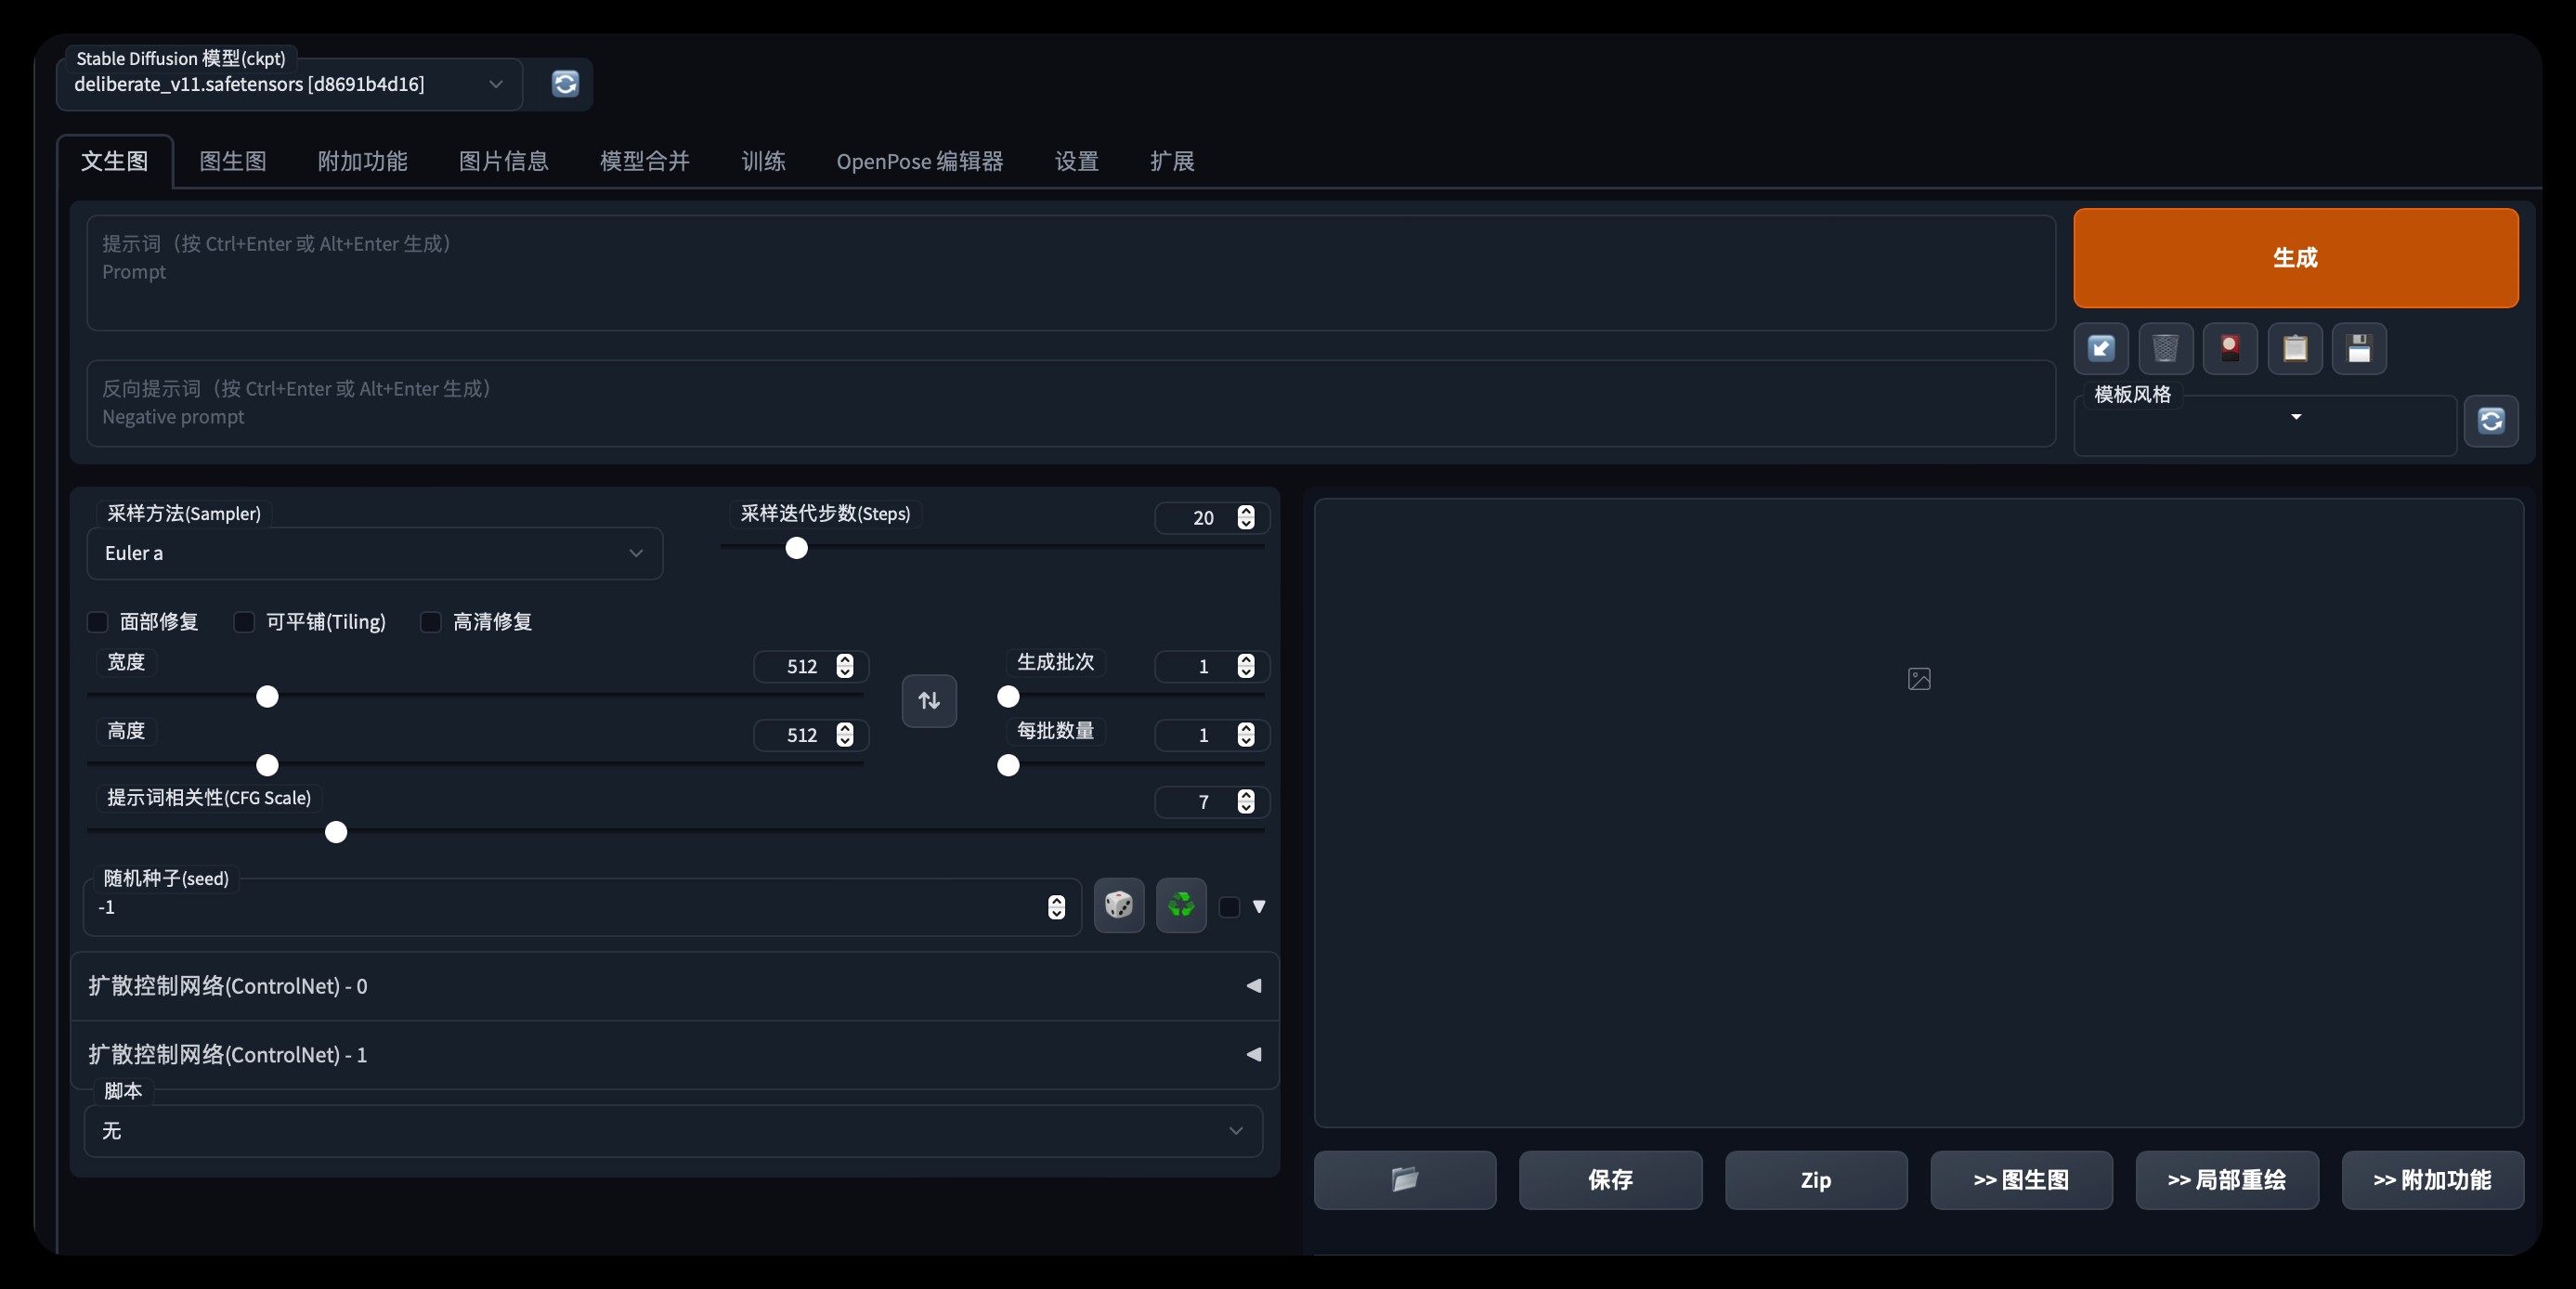The image size is (2576, 1289).
Task: Reuse last seed with the recycle icon
Action: coord(1181,905)
